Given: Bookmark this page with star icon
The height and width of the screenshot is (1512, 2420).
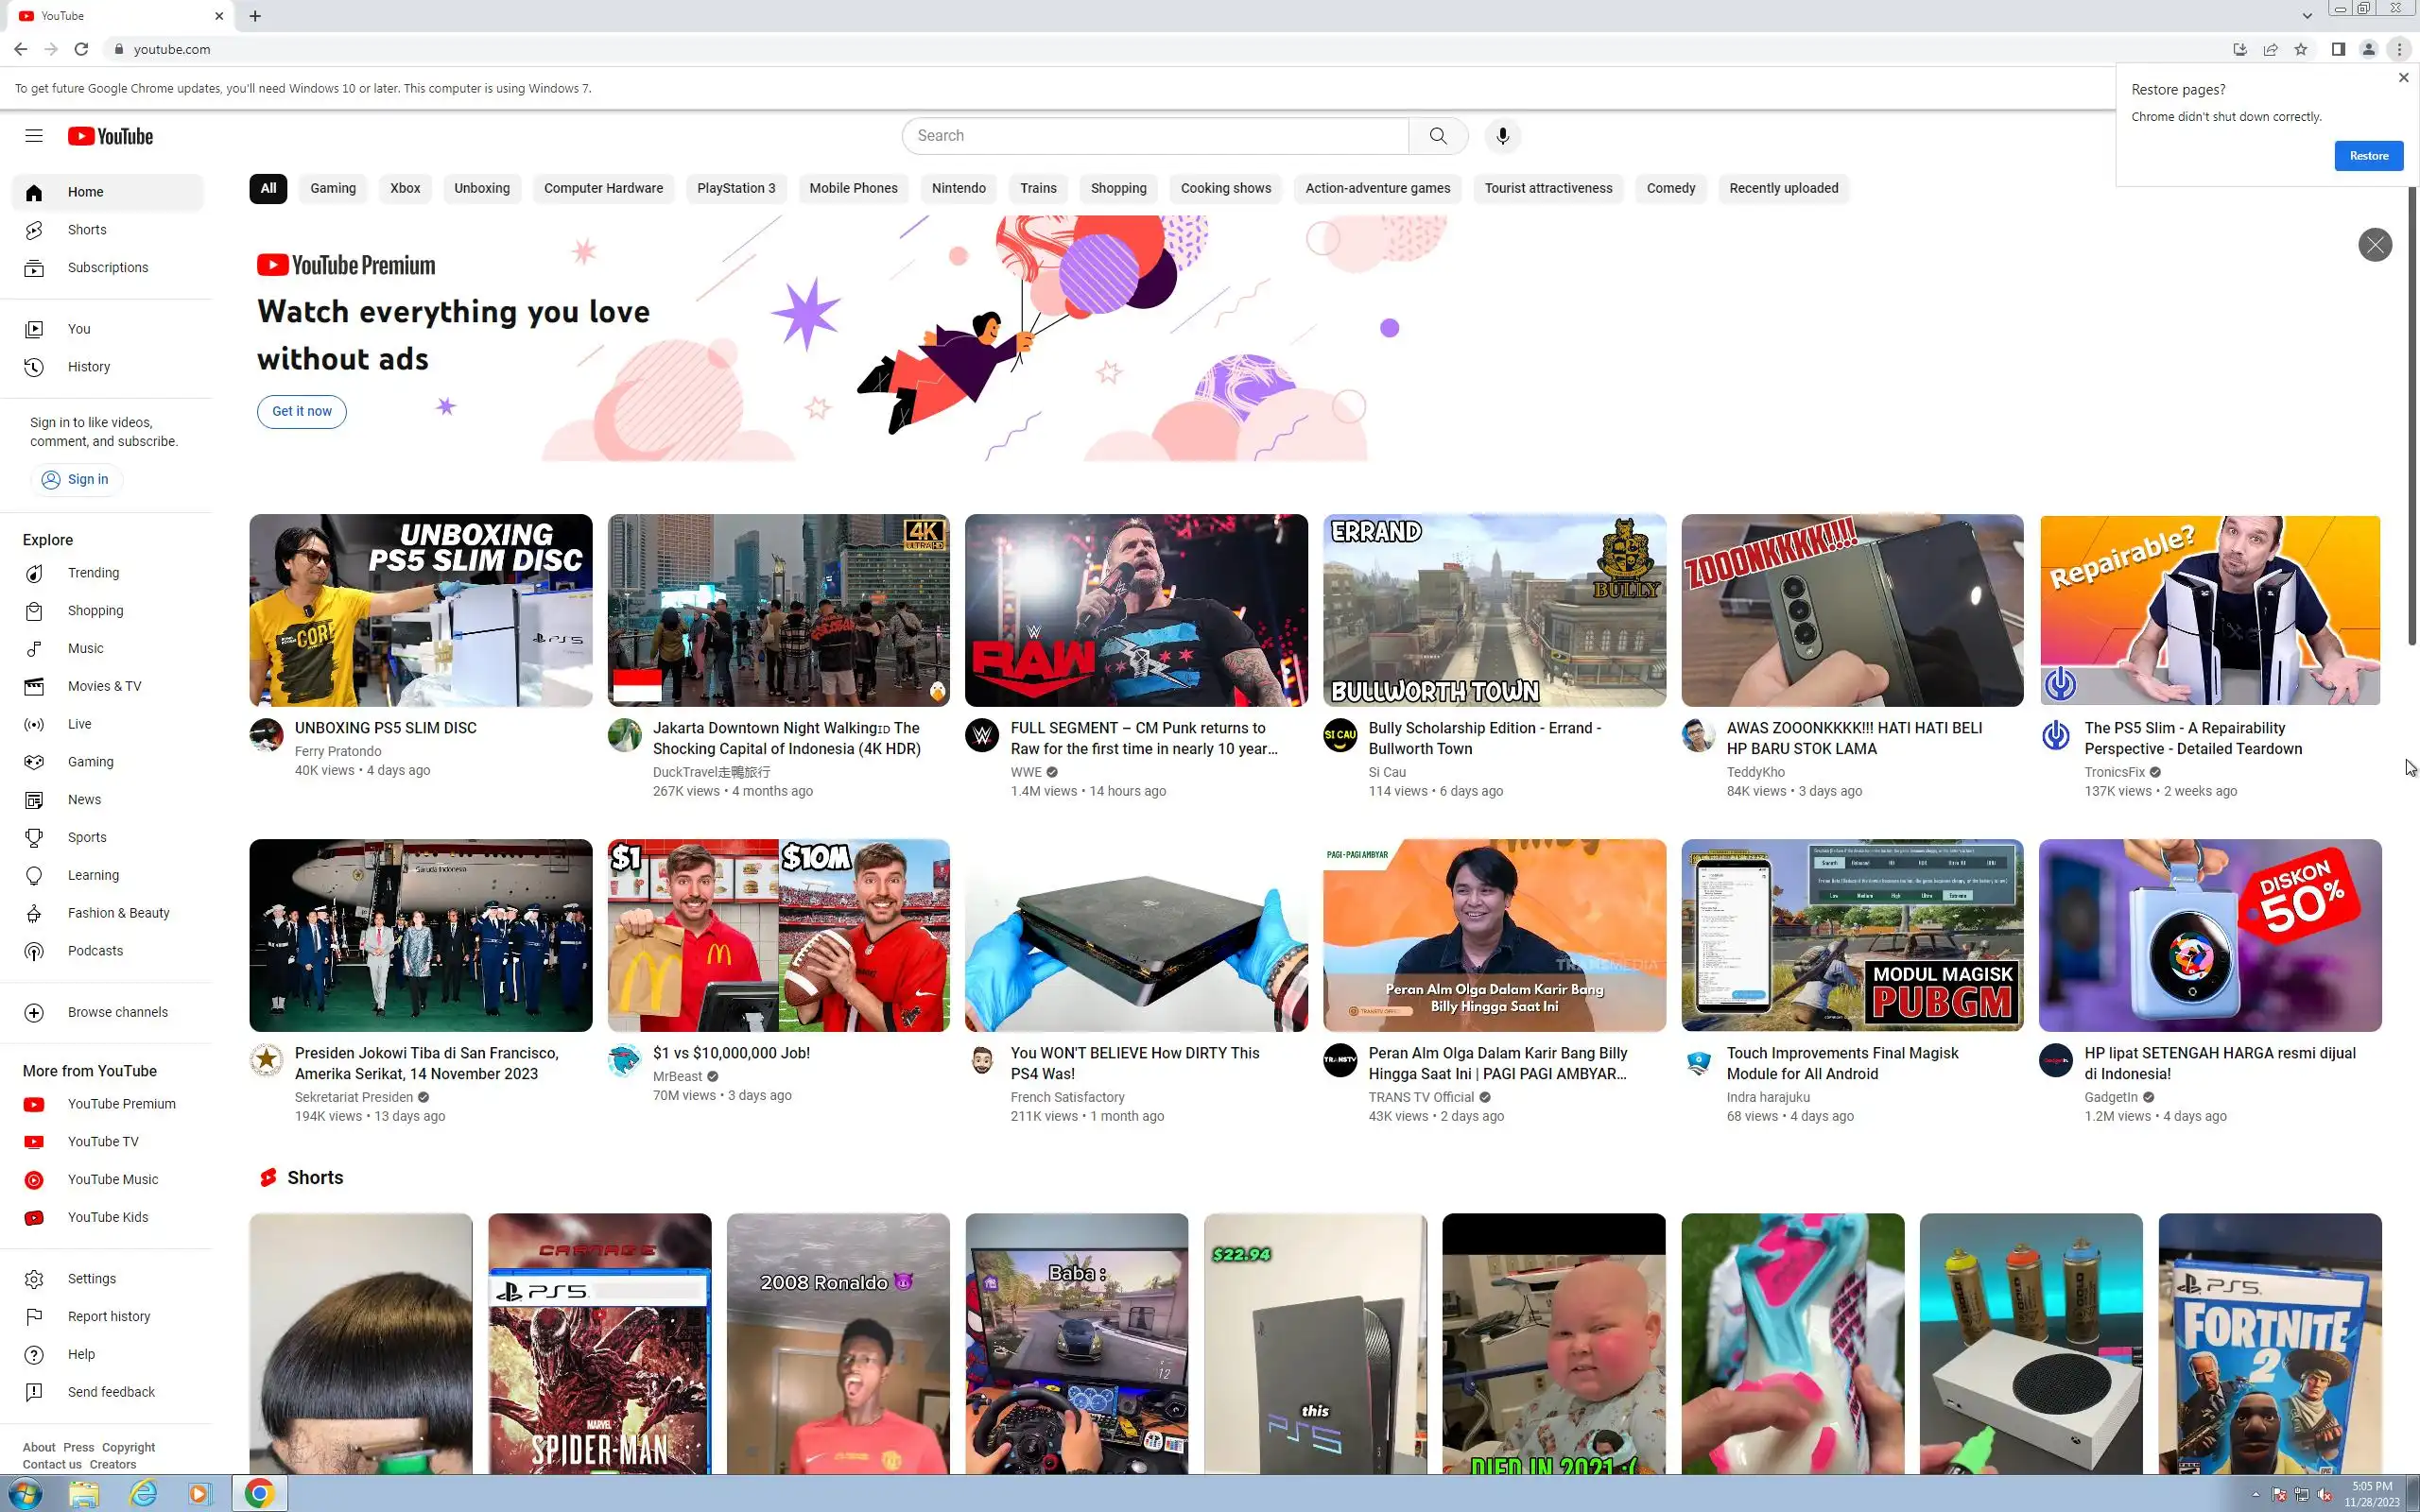Looking at the screenshot, I should coord(2301,49).
